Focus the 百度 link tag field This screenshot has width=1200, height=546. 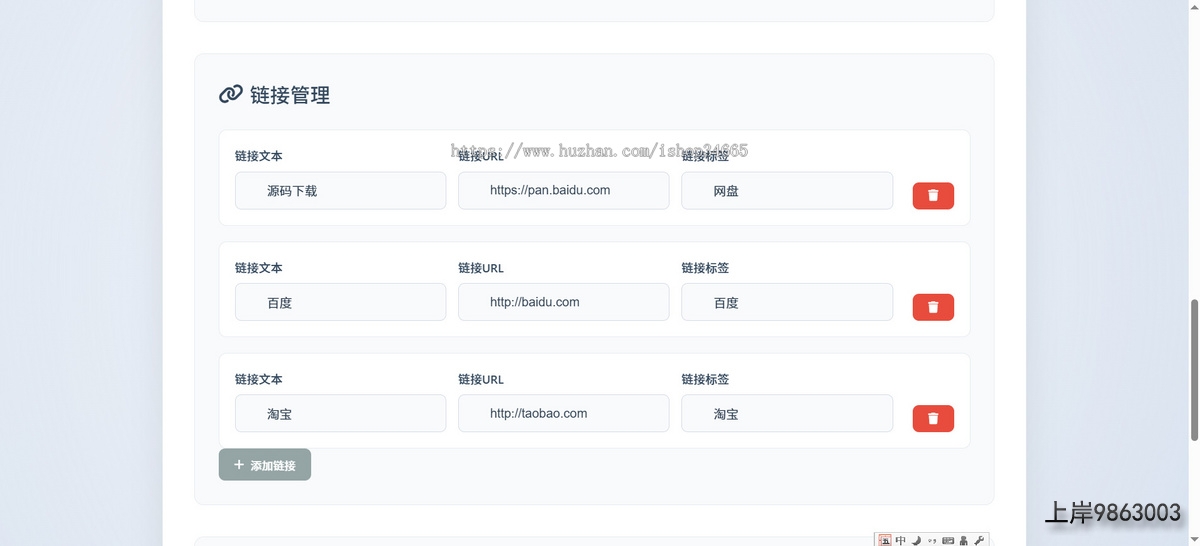coord(786,302)
